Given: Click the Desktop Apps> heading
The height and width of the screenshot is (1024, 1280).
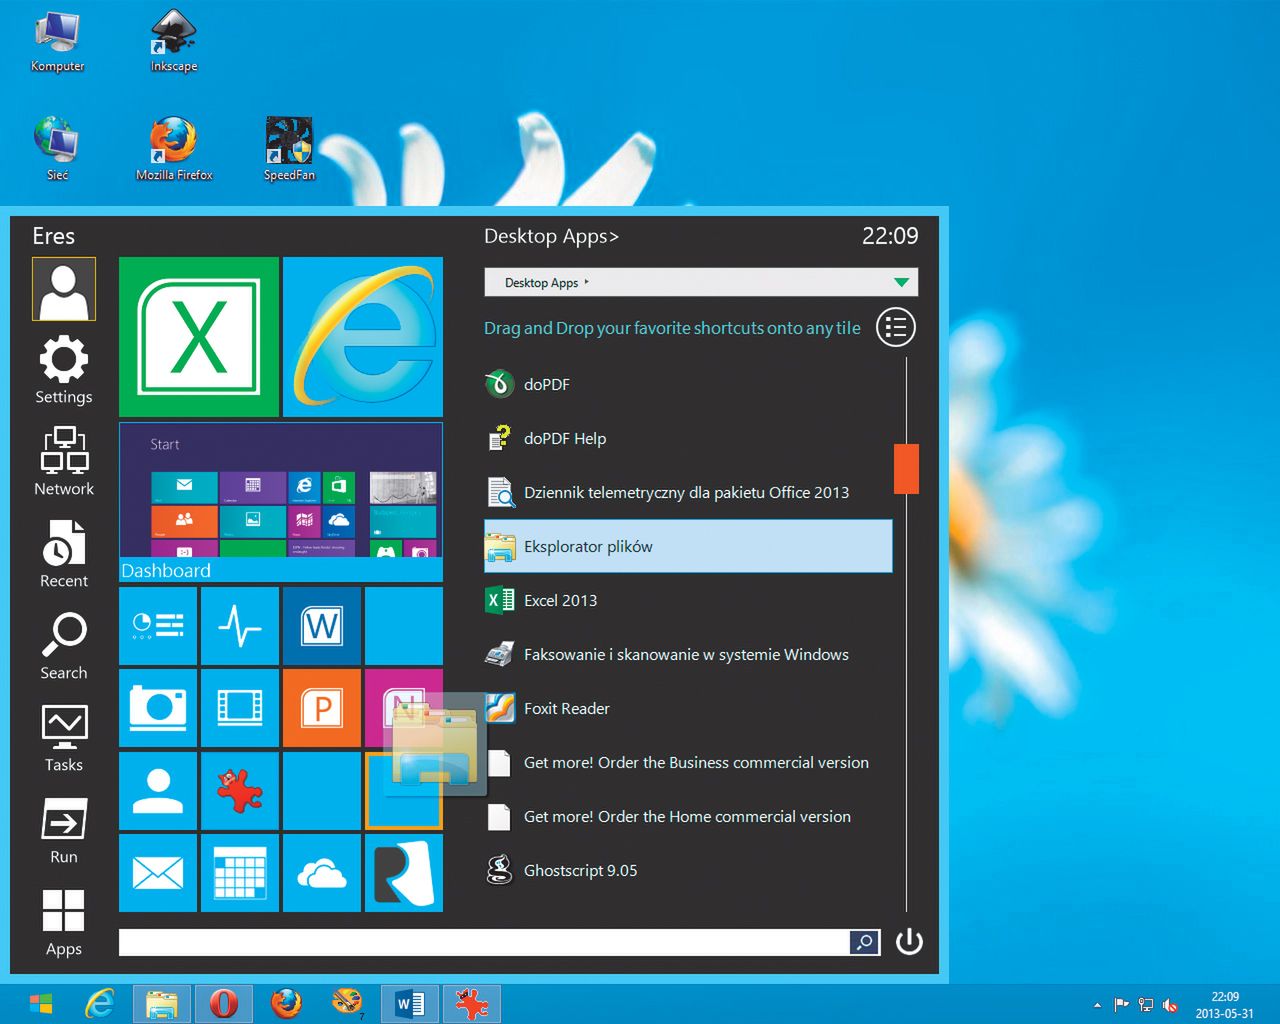Looking at the screenshot, I should (551, 236).
